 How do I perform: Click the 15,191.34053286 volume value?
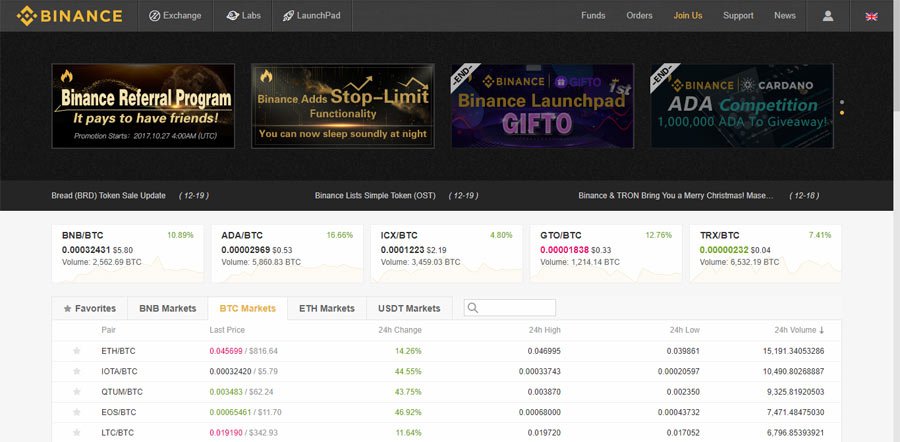click(793, 351)
